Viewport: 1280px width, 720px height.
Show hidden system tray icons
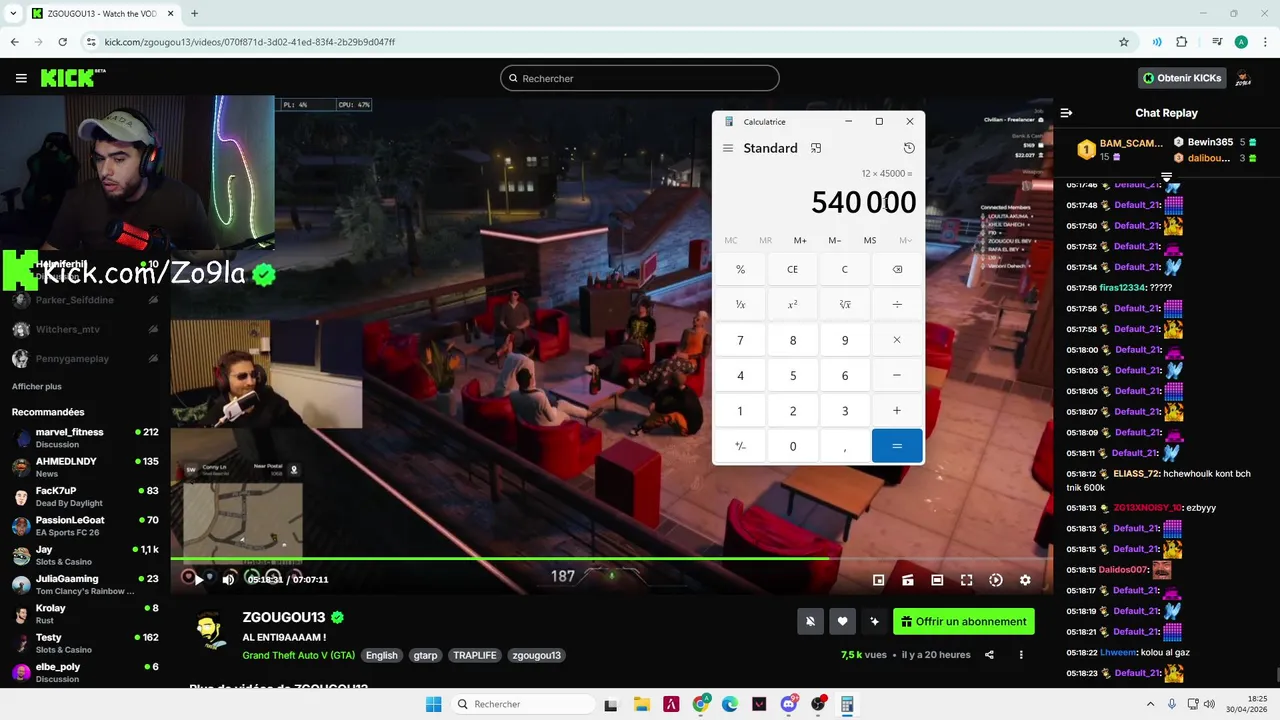click(x=1150, y=704)
